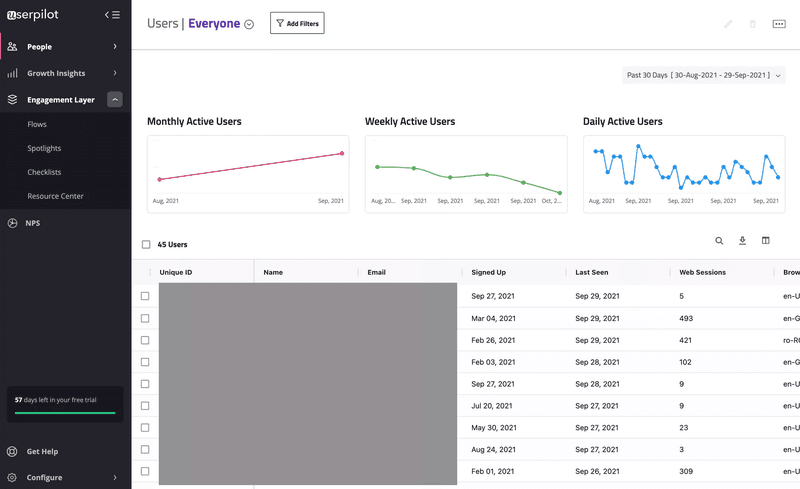Click the free trial progress bar
This screenshot has height=489, width=800.
[x=65, y=412]
